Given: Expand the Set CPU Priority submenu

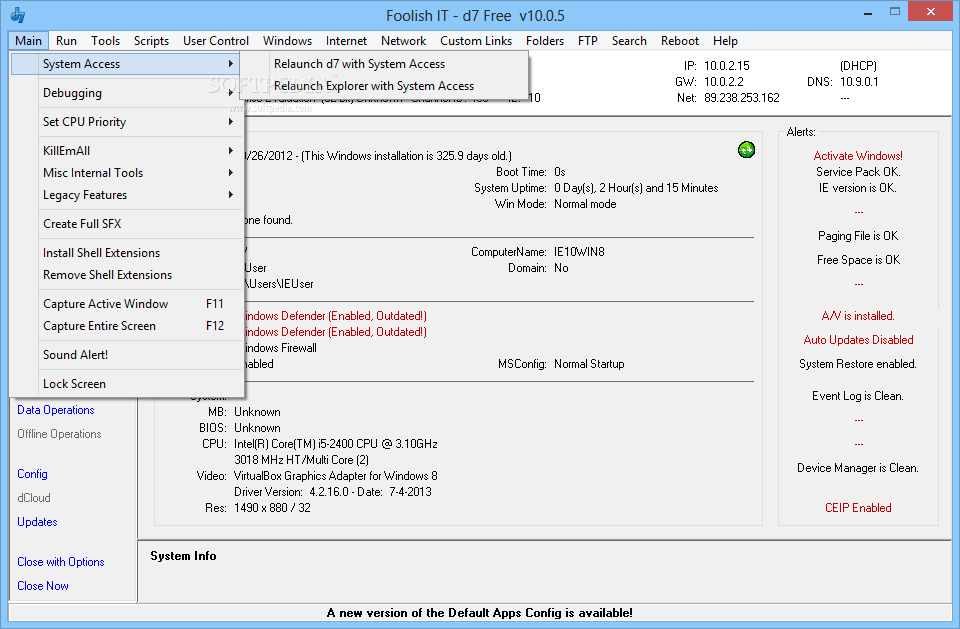Looking at the screenshot, I should 127,122.
